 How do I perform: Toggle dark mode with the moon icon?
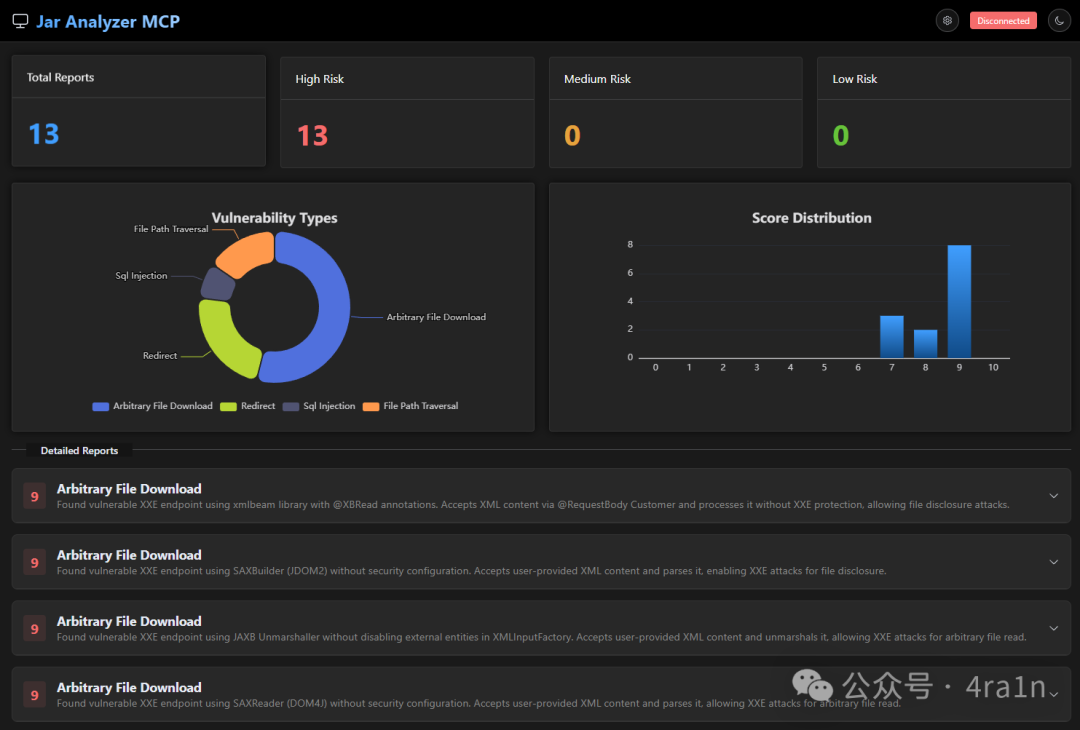pyautogui.click(x=1059, y=21)
